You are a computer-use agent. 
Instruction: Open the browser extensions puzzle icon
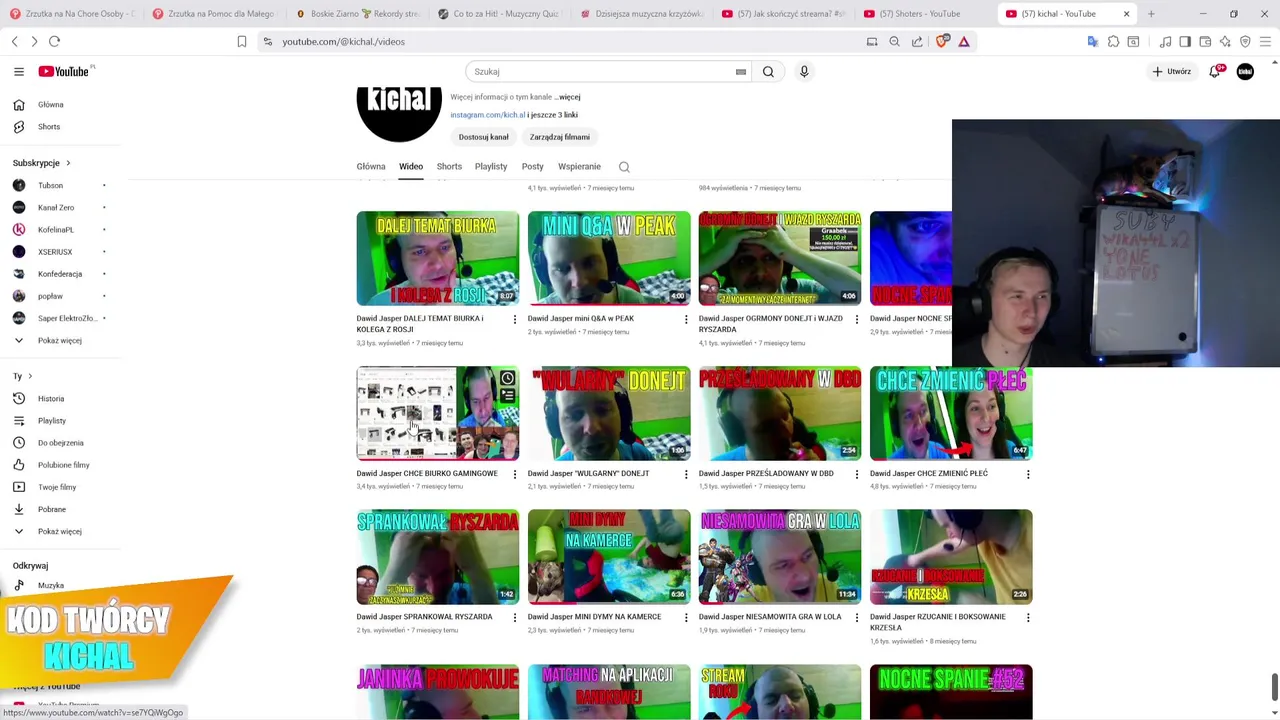click(1113, 41)
